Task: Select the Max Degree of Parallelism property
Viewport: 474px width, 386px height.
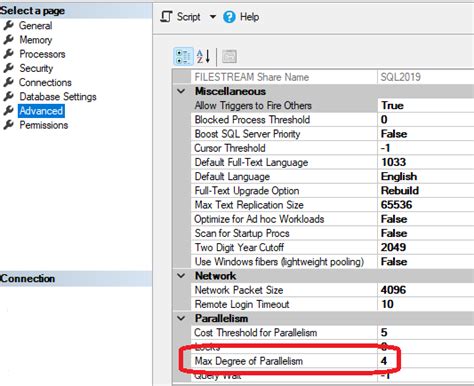Action: [249, 361]
